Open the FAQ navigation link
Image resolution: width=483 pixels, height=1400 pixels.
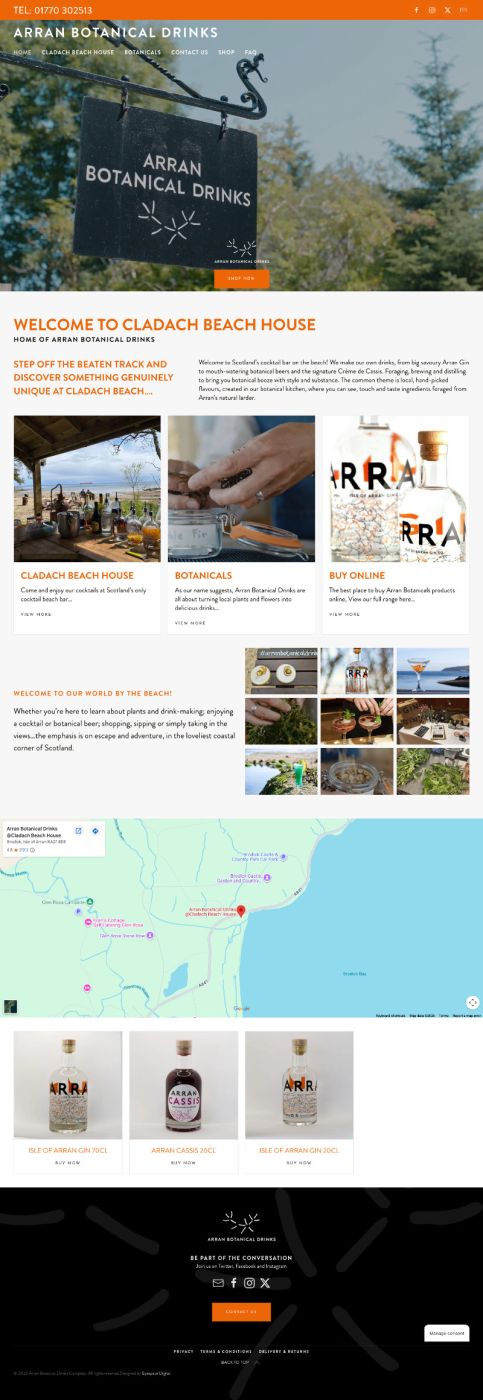pyautogui.click(x=251, y=52)
